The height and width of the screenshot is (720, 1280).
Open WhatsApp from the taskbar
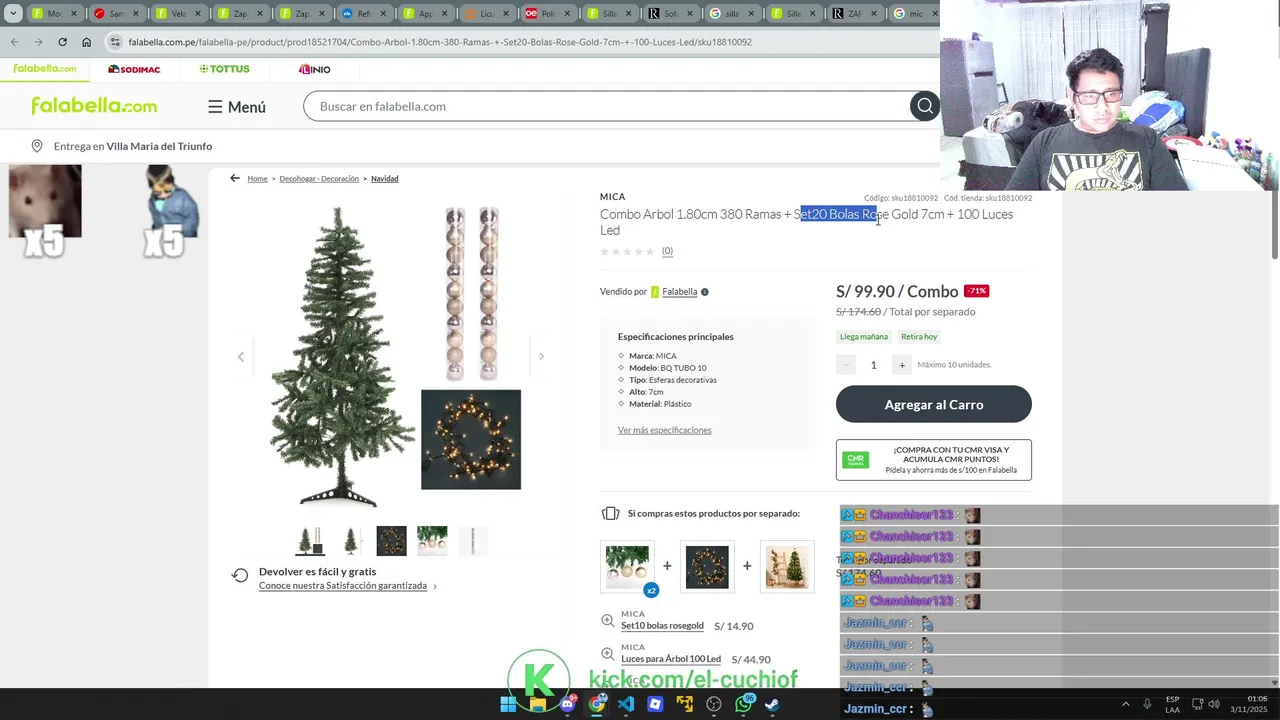coord(743,704)
